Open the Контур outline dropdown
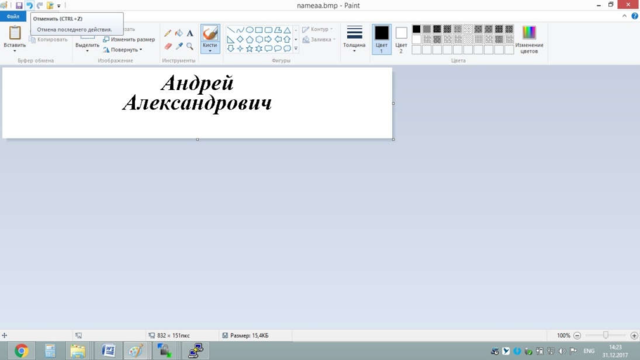The image size is (640, 360). [318, 29]
